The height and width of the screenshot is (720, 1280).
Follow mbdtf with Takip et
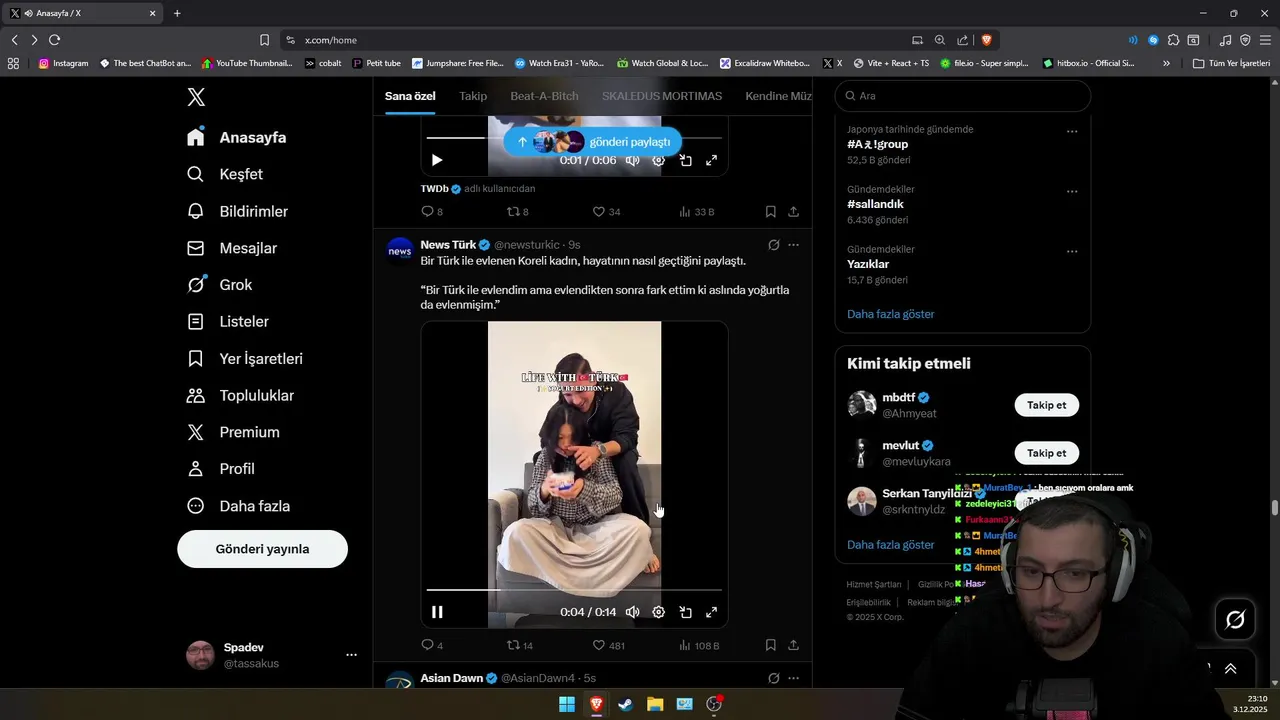click(x=1046, y=405)
